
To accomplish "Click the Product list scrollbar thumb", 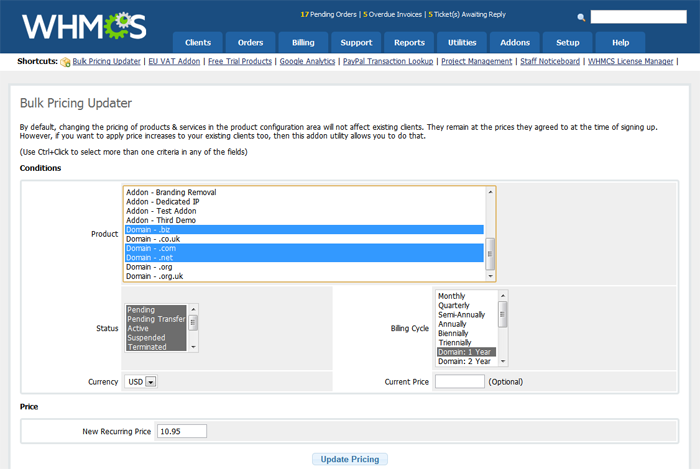I will point(490,254).
